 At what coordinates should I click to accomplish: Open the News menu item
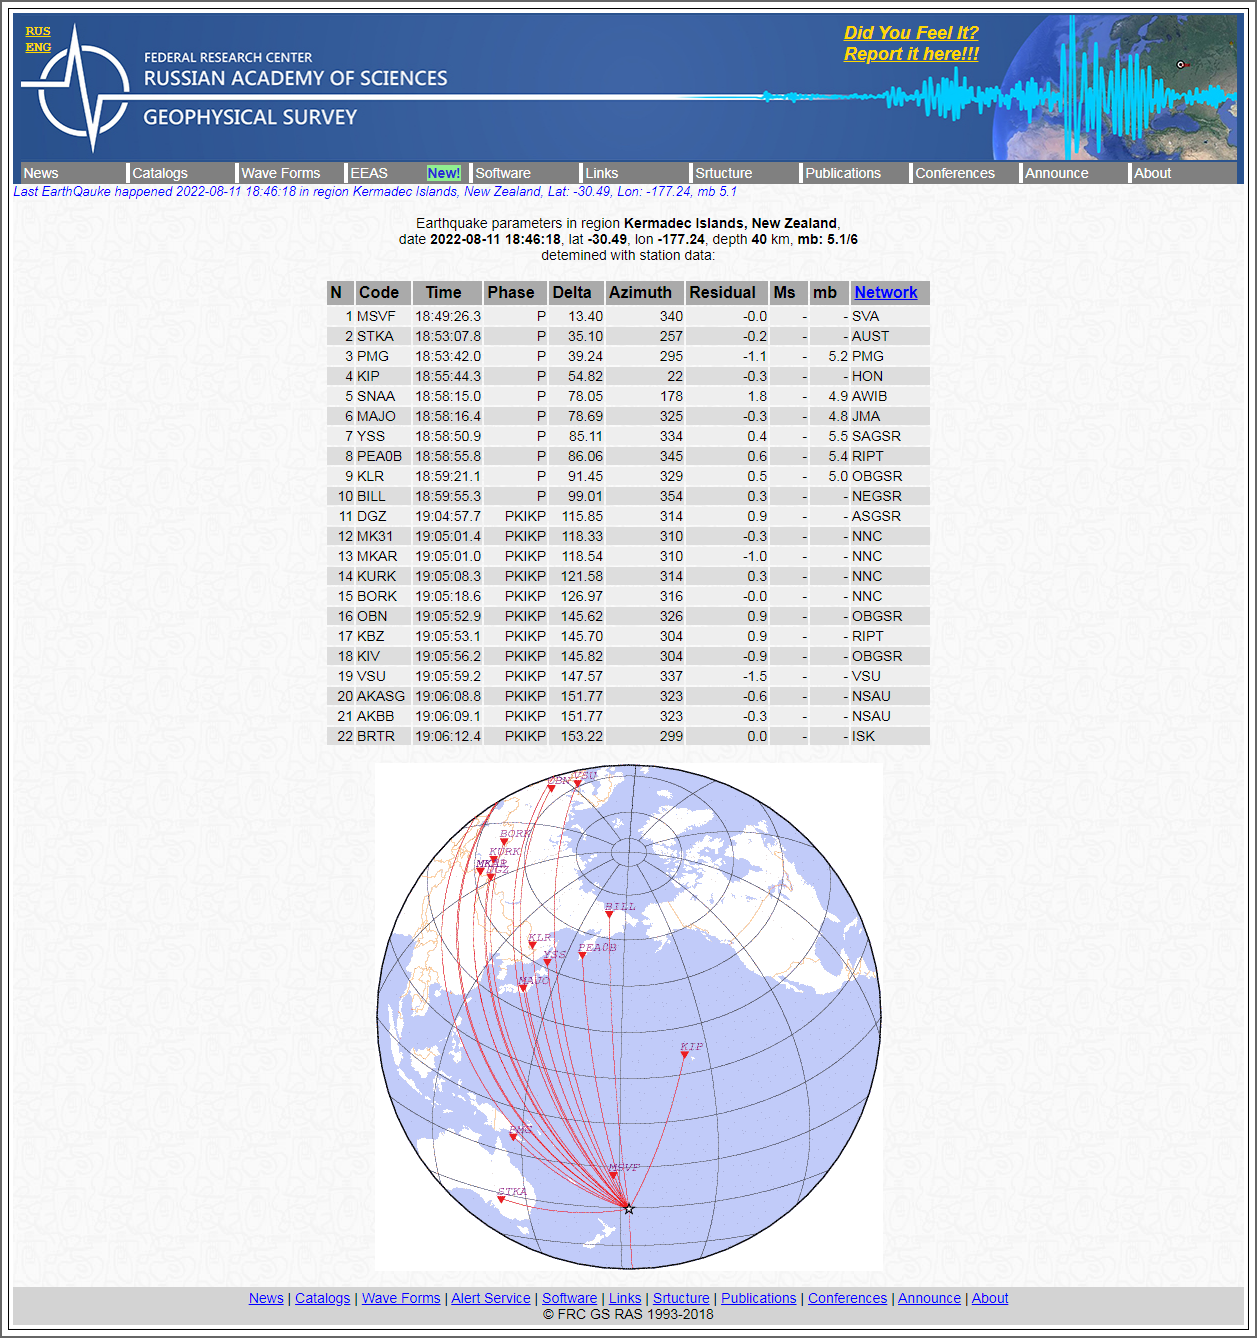pos(41,173)
